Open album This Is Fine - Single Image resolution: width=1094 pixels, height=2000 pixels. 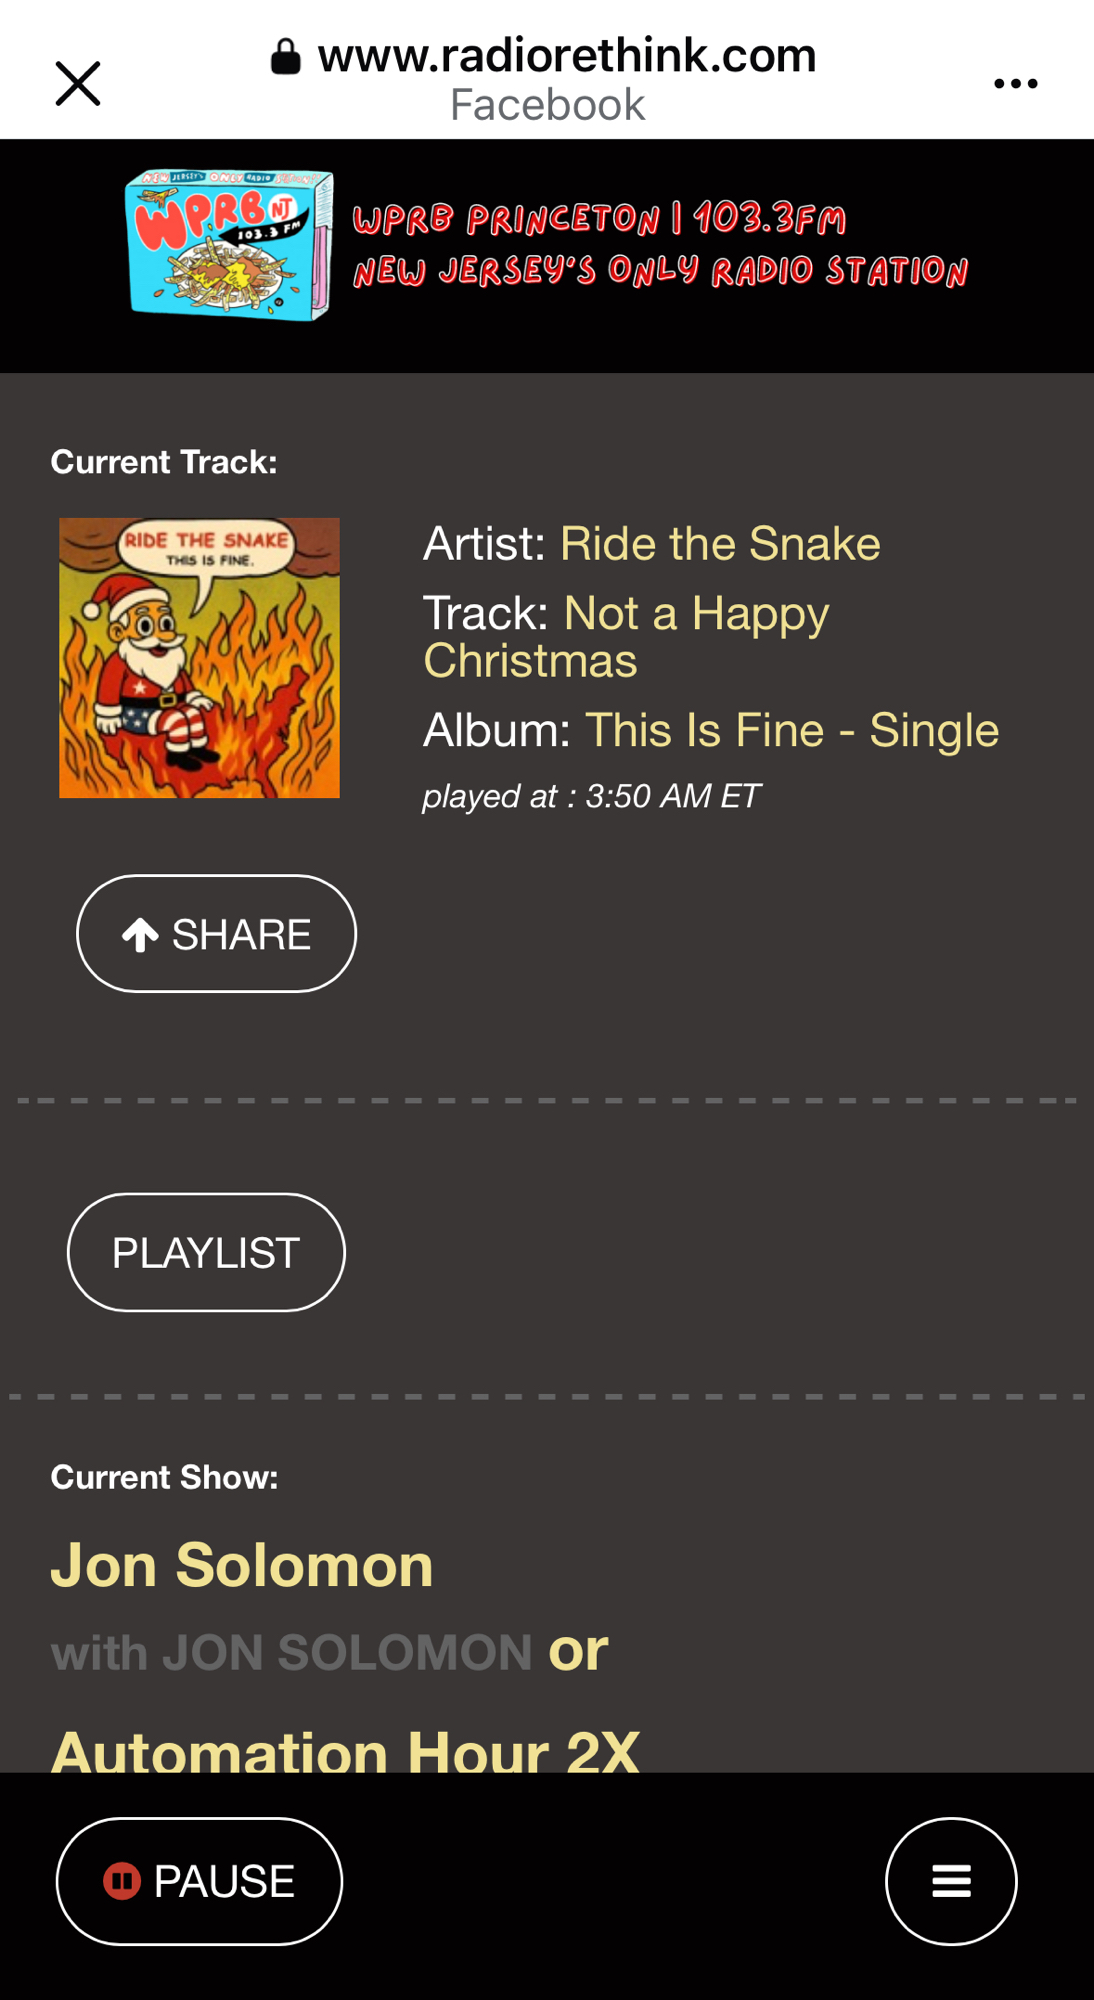[791, 730]
